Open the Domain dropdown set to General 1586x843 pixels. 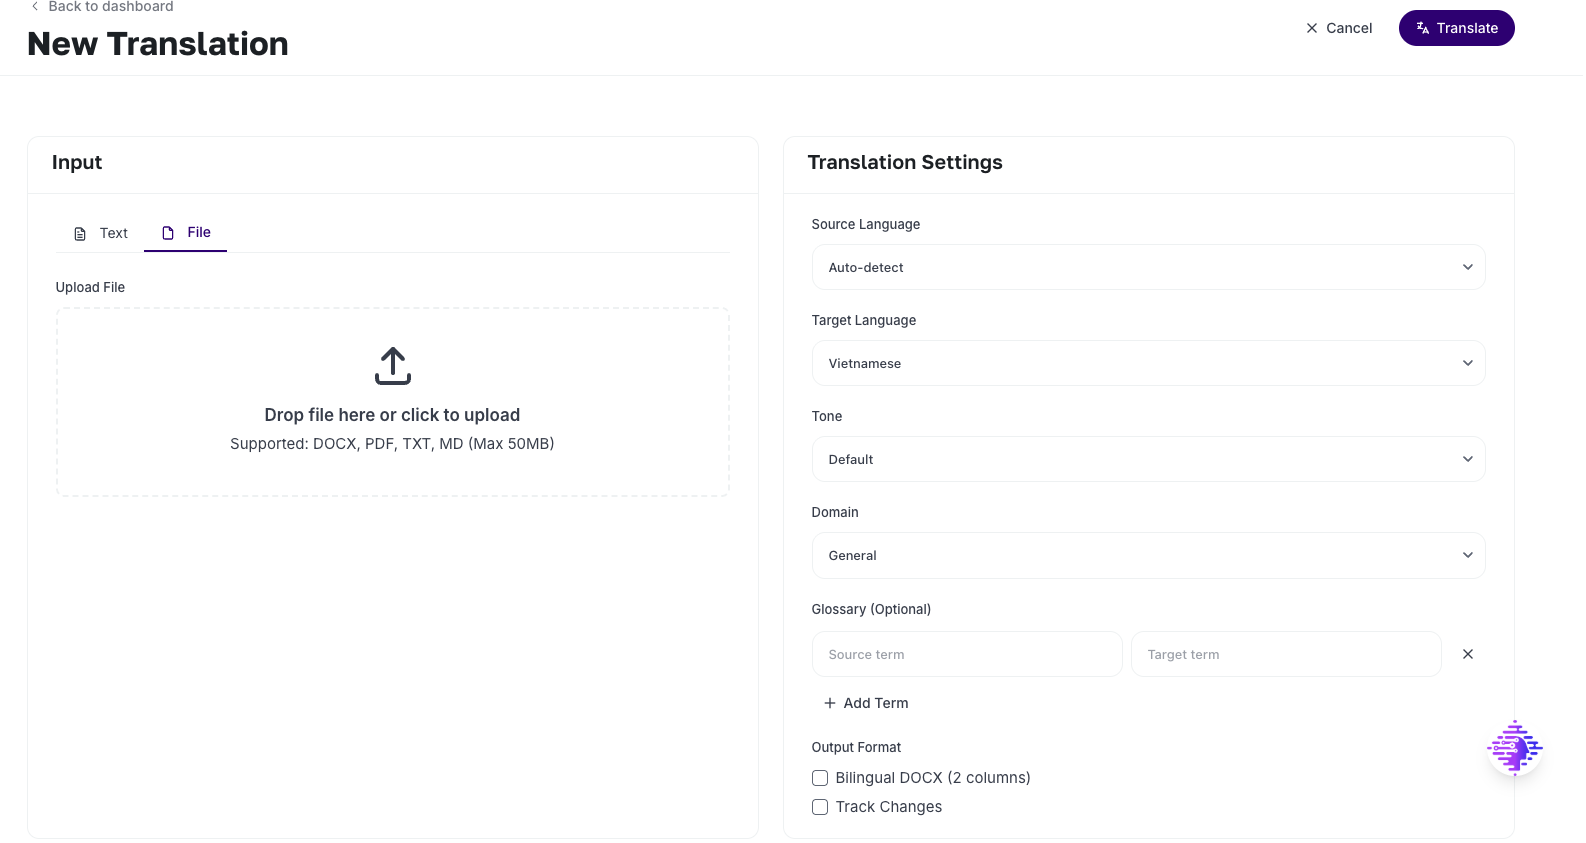tap(1148, 555)
